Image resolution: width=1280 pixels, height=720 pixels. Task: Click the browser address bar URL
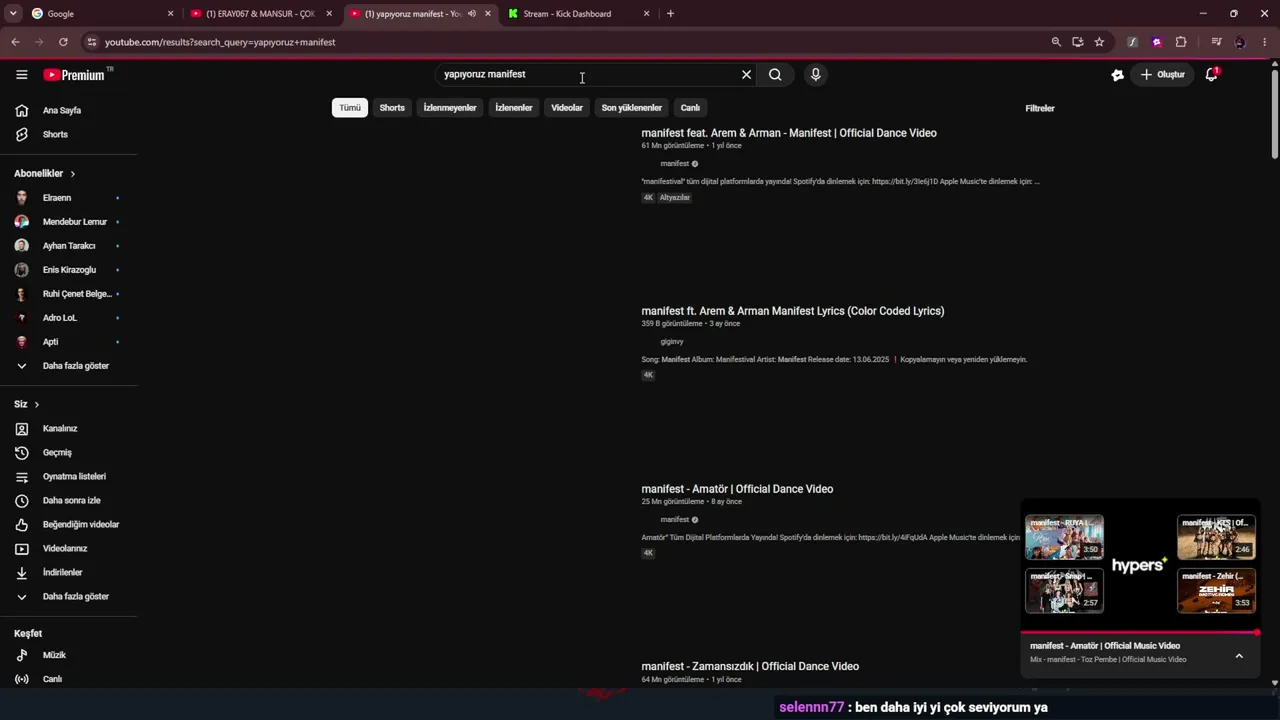(x=220, y=42)
